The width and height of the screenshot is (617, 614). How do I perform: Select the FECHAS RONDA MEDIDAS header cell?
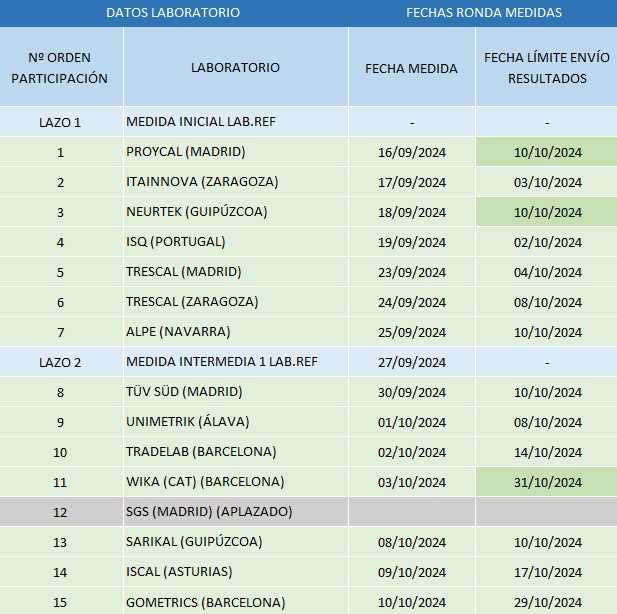(483, 13)
